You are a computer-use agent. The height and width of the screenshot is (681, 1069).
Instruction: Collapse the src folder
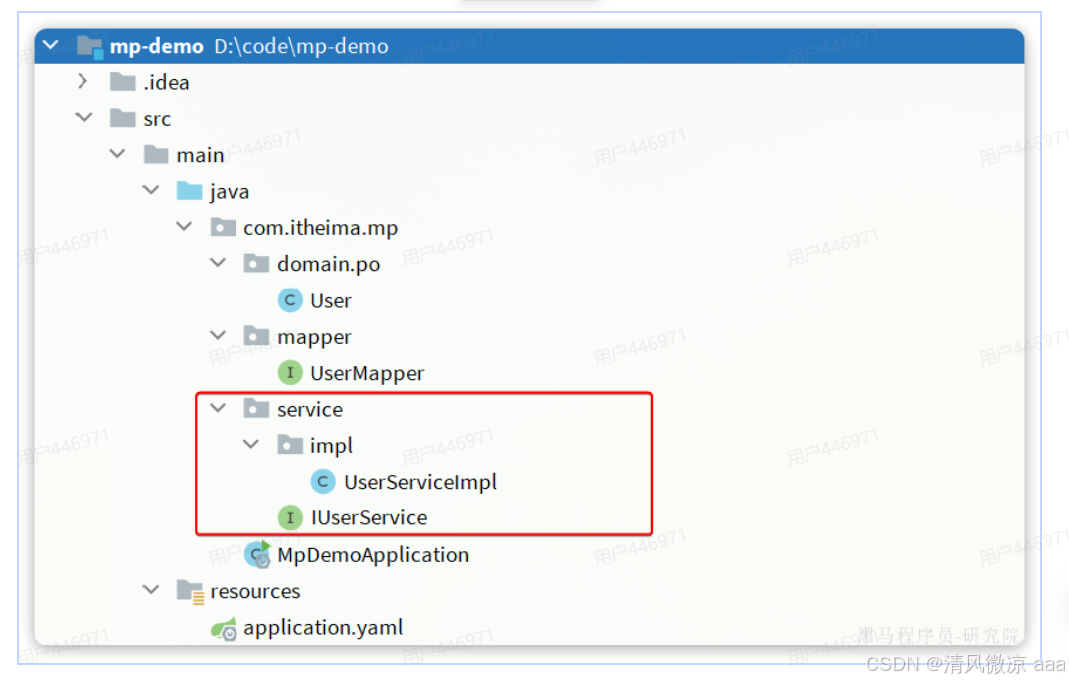pyautogui.click(x=84, y=118)
